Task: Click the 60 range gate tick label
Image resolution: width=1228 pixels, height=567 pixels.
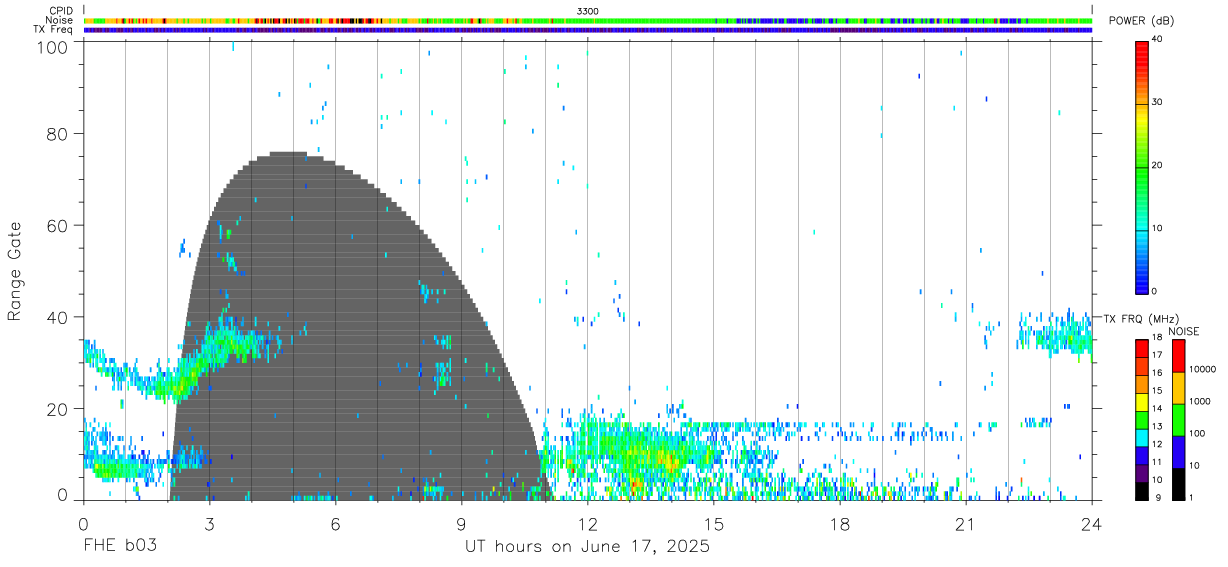Action: point(57,225)
